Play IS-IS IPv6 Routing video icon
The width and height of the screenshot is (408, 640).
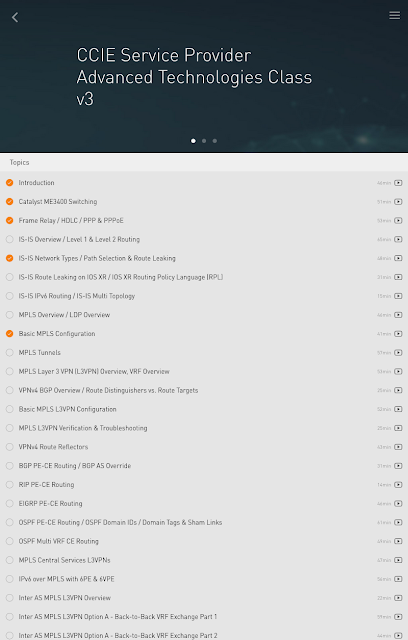pos(398,296)
